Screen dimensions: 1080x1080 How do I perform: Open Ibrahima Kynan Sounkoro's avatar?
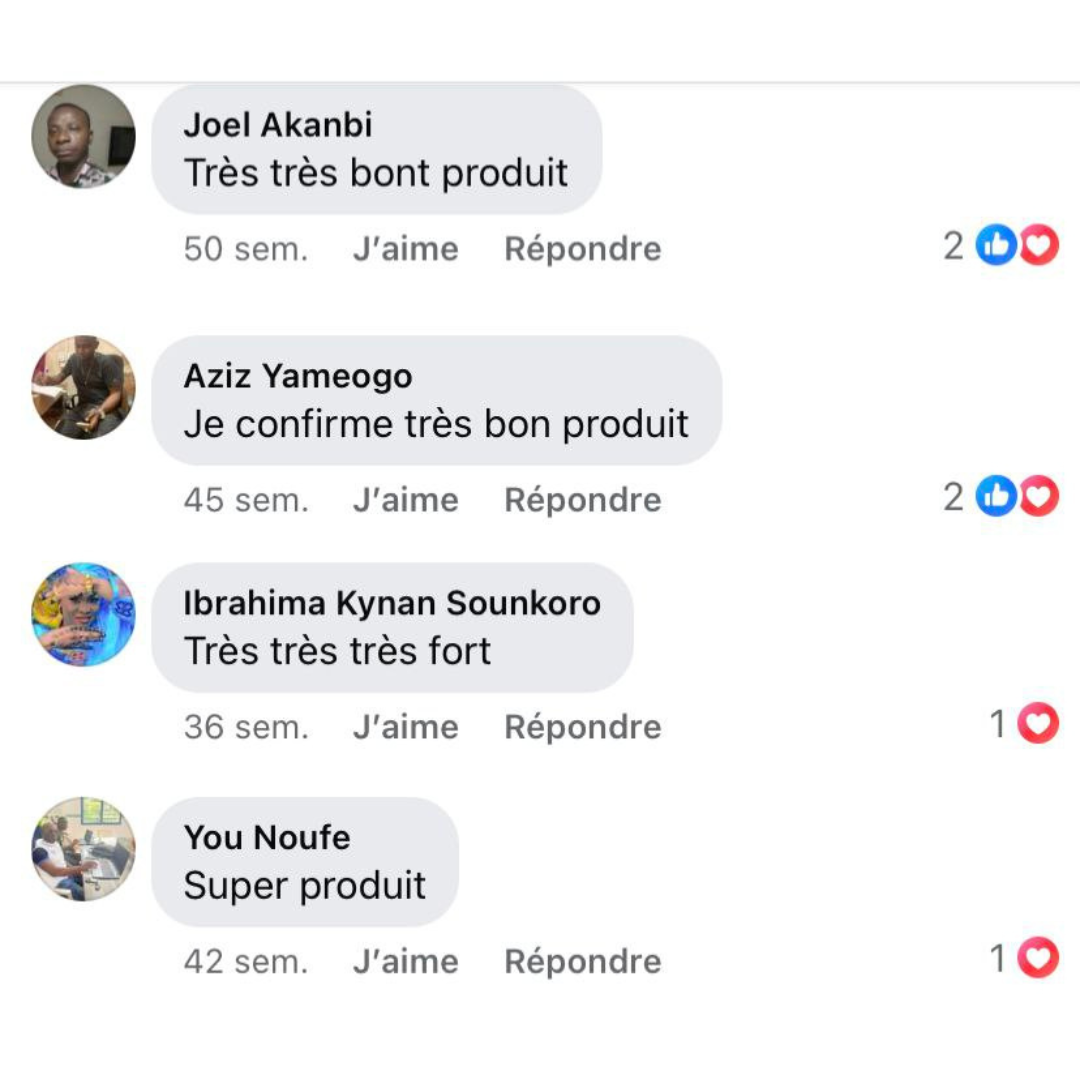coord(83,614)
